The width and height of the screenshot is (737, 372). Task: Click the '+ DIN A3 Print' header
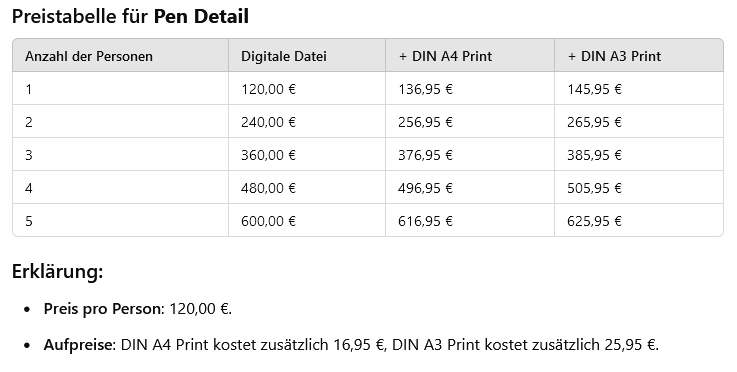click(x=614, y=56)
